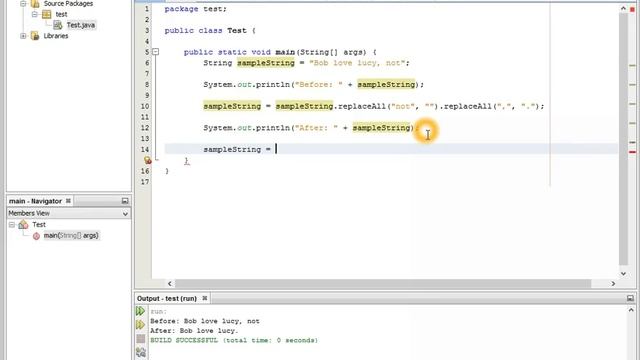Open the Members View dropdown

(x=69, y=213)
